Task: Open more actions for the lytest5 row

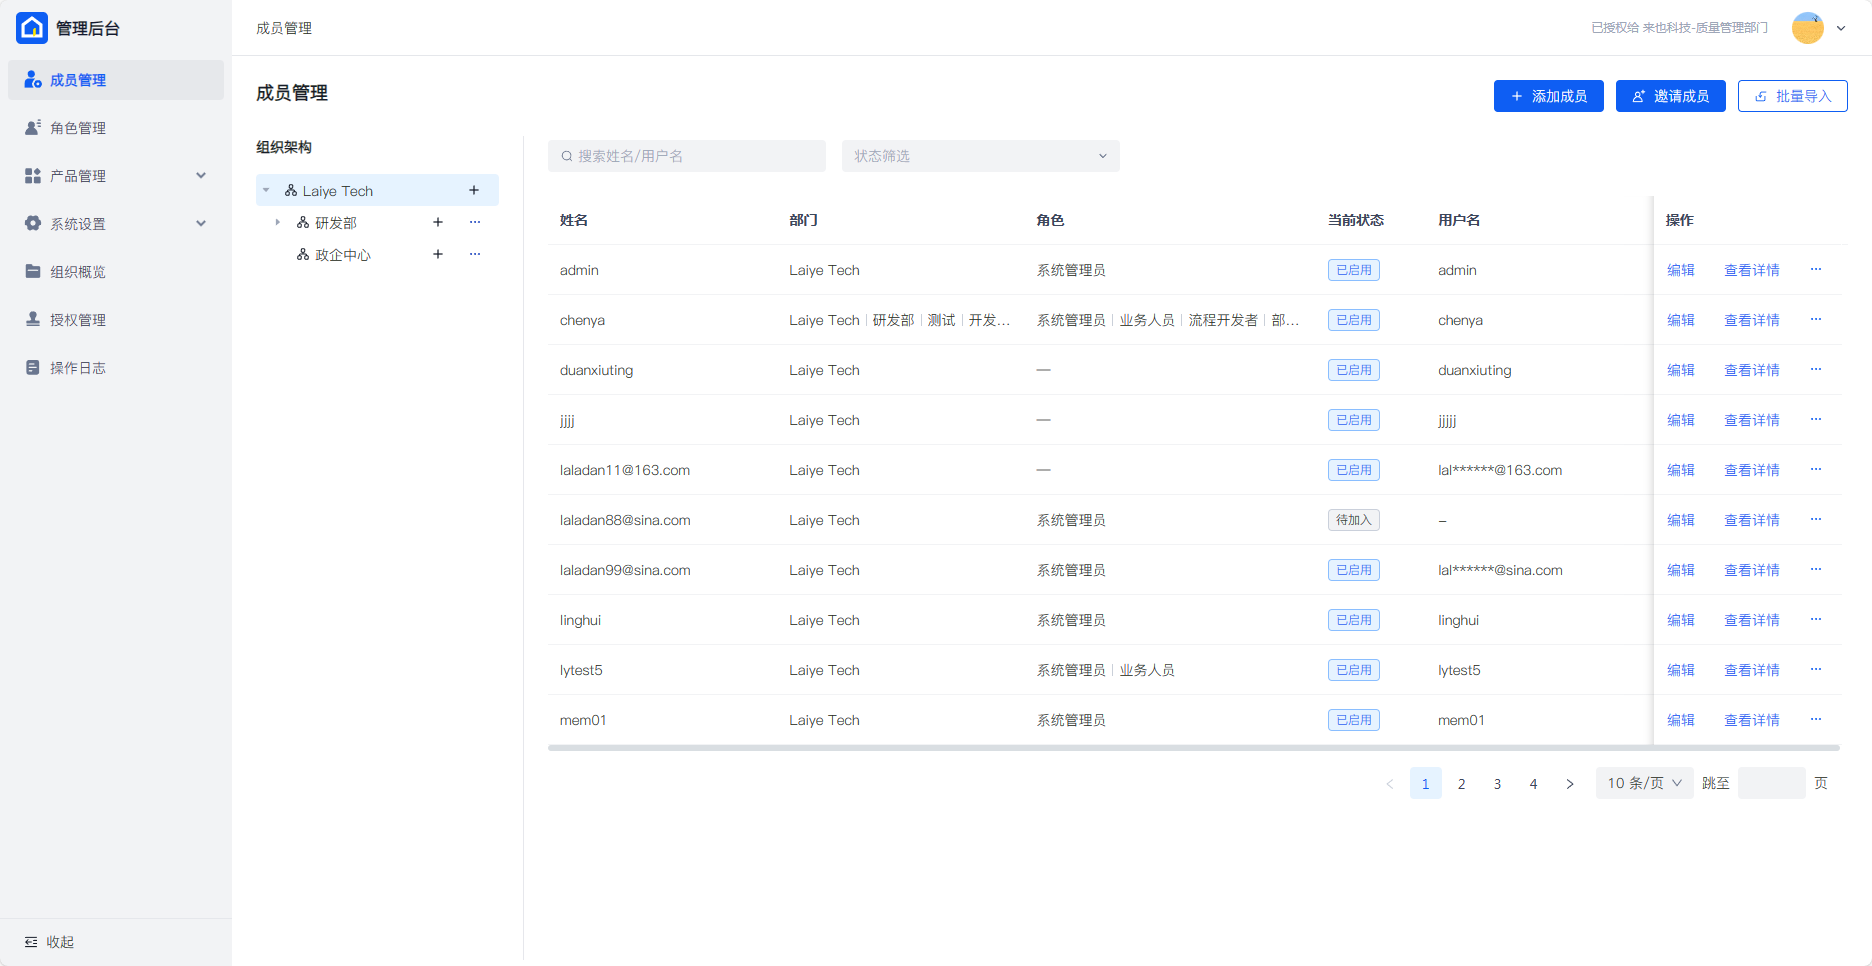Action: click(1816, 669)
